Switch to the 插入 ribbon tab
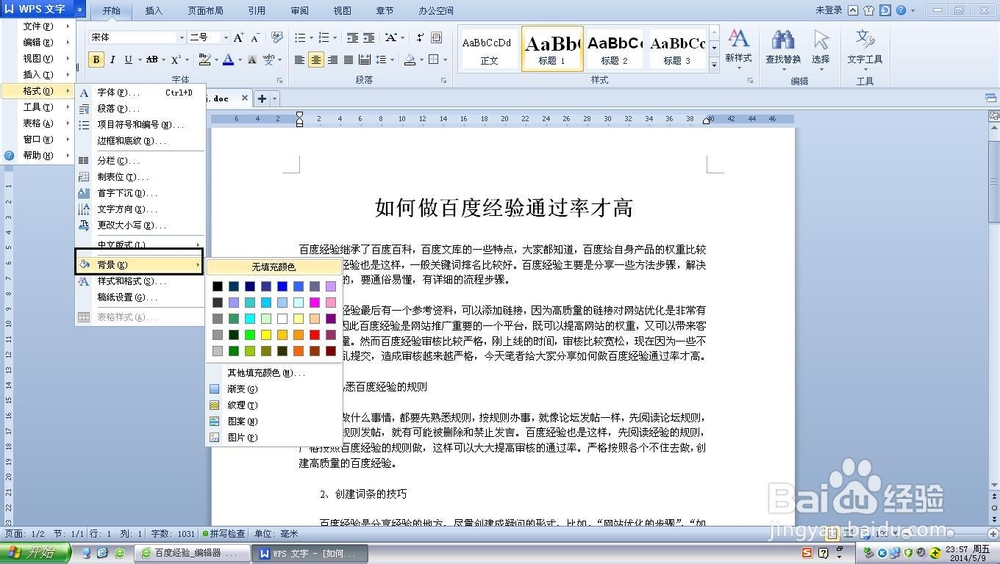Image resolution: width=1000 pixels, height=564 pixels. pyautogui.click(x=154, y=10)
